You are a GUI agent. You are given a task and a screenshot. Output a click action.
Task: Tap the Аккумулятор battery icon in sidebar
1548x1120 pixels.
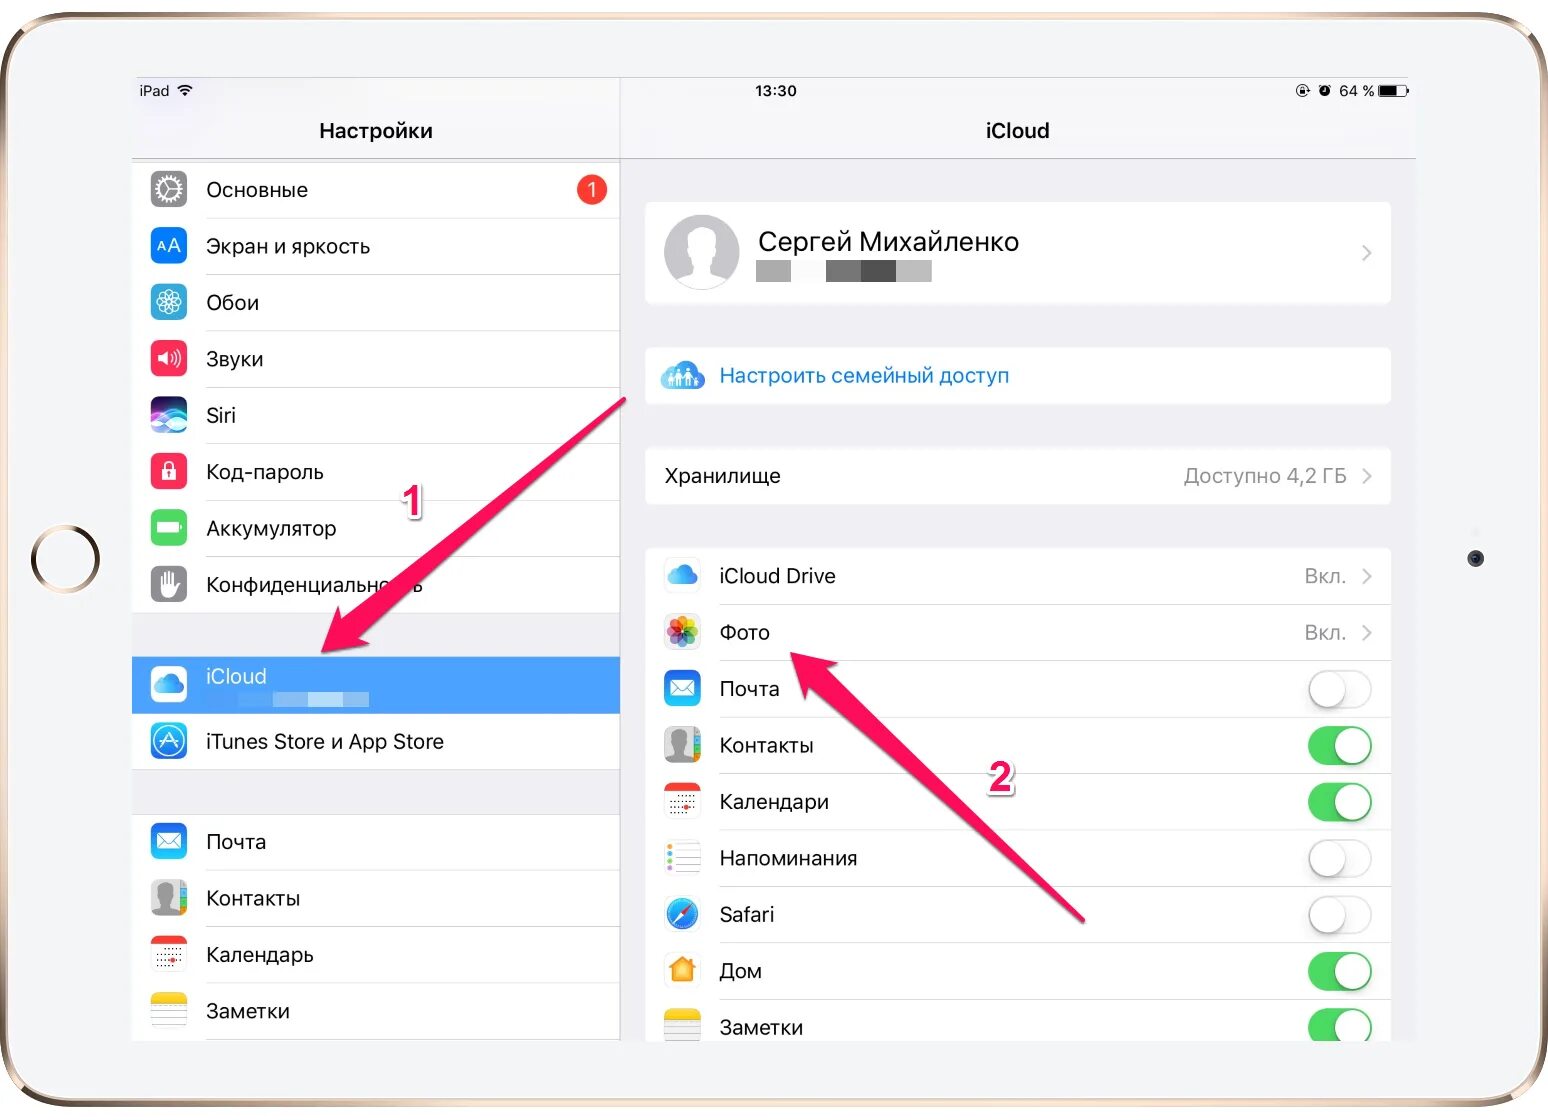click(x=169, y=528)
